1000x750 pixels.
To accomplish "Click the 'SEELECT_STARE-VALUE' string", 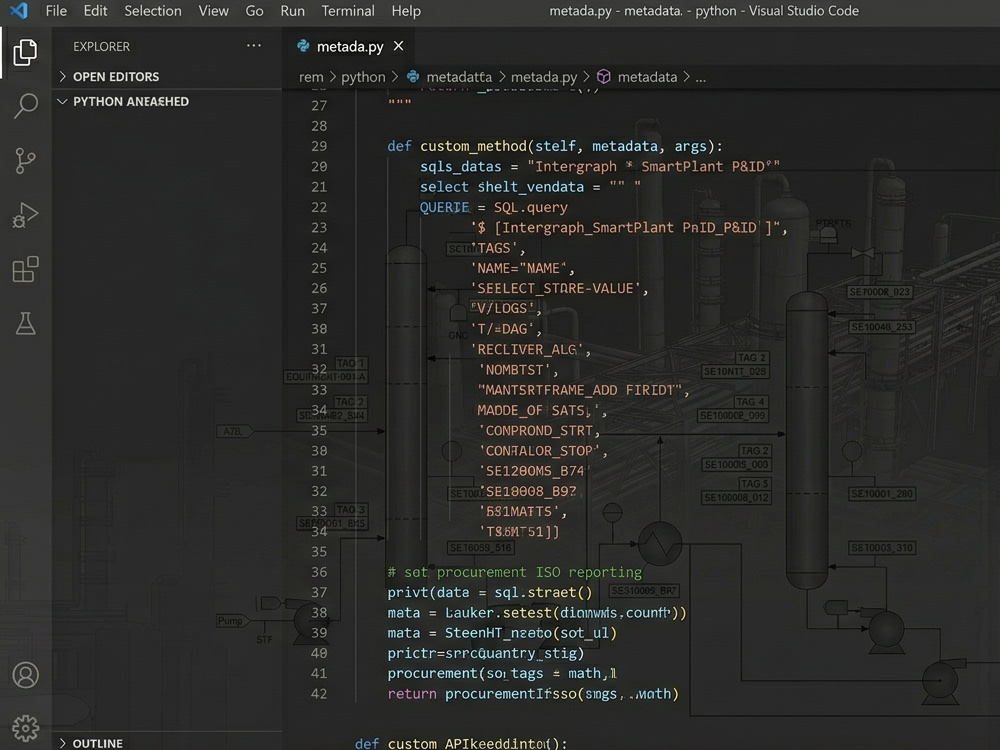I will (555, 288).
